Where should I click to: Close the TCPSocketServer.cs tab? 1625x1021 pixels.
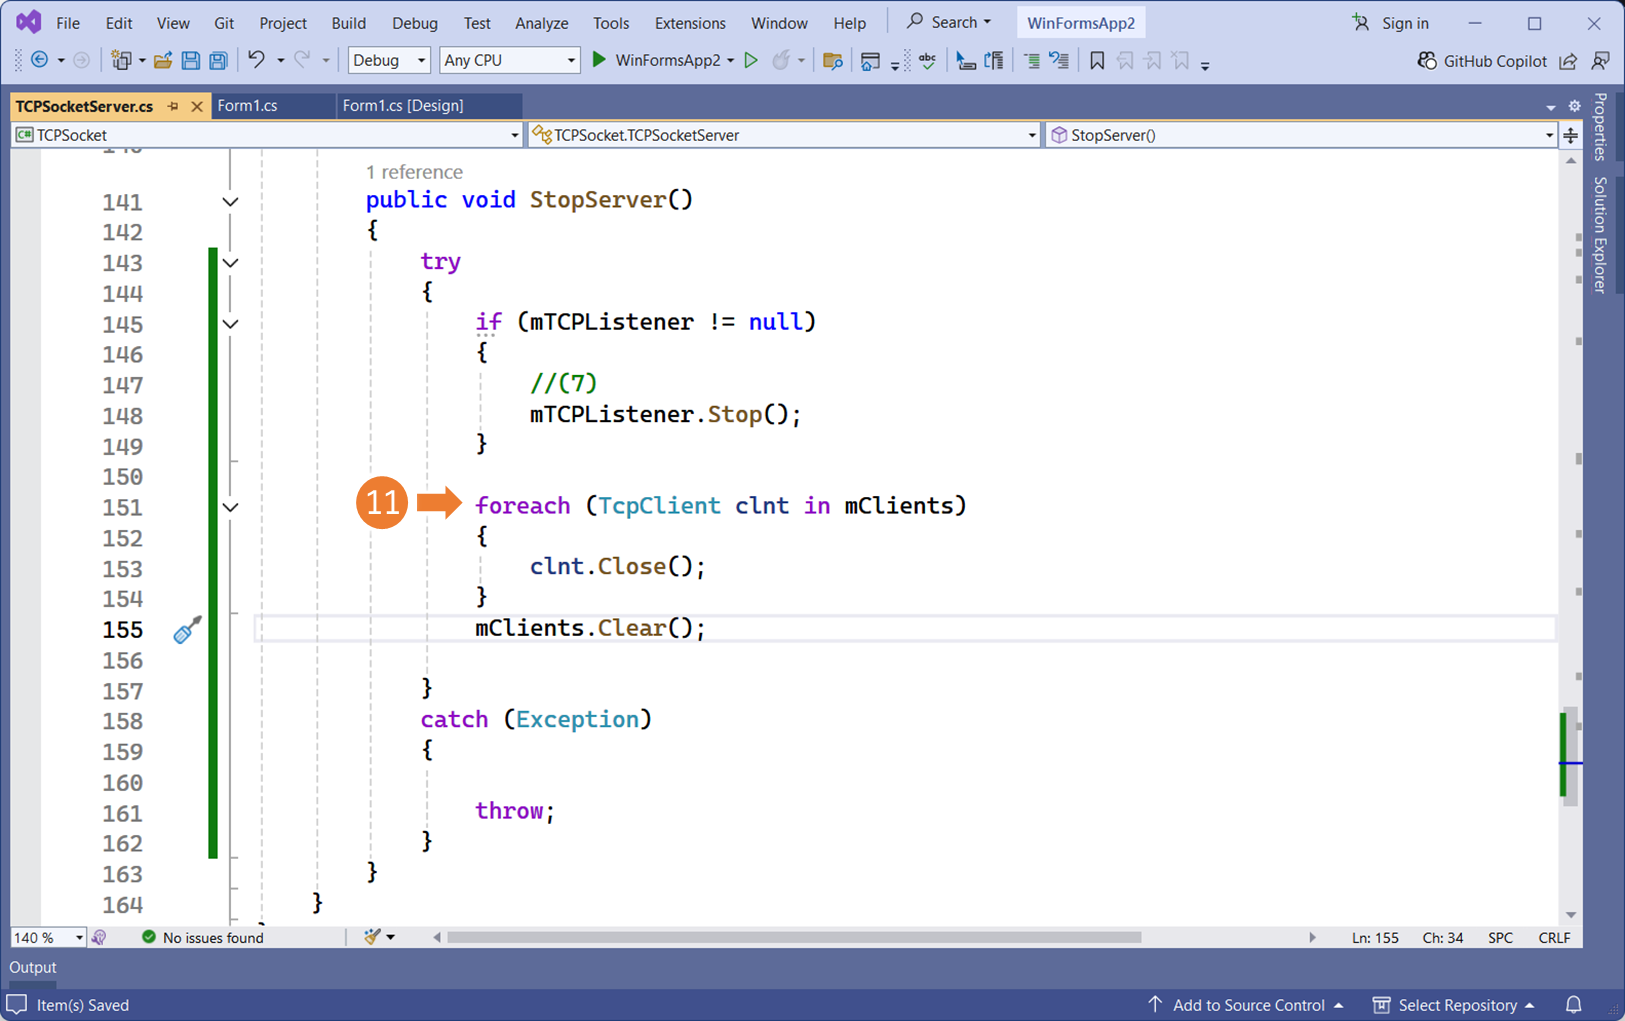197,106
